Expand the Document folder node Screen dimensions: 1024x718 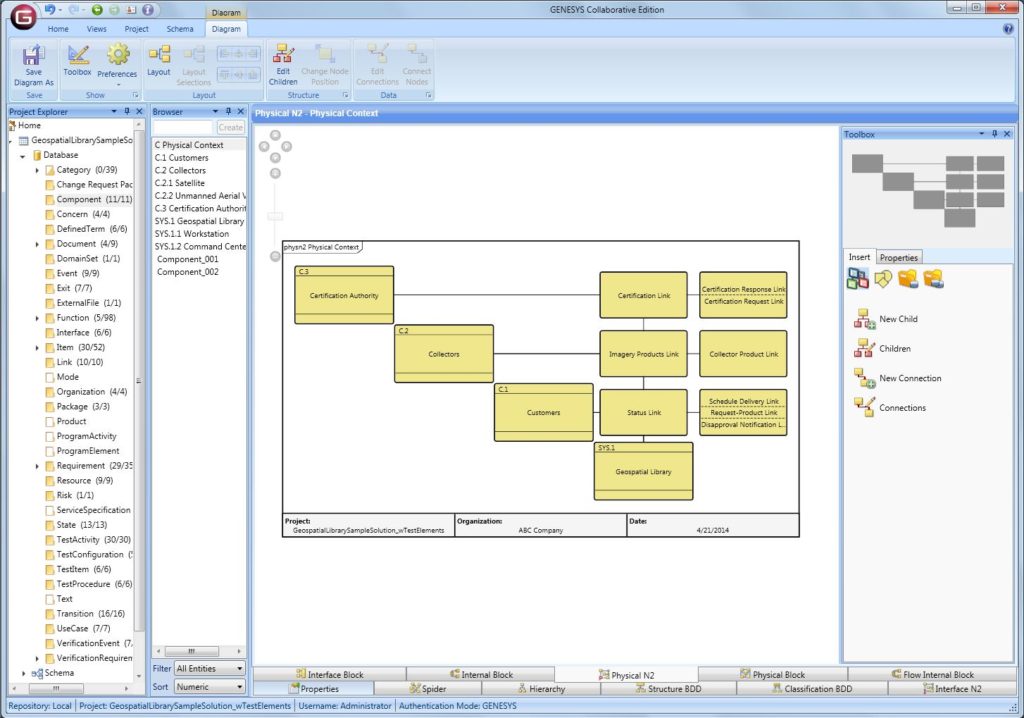click(x=37, y=244)
